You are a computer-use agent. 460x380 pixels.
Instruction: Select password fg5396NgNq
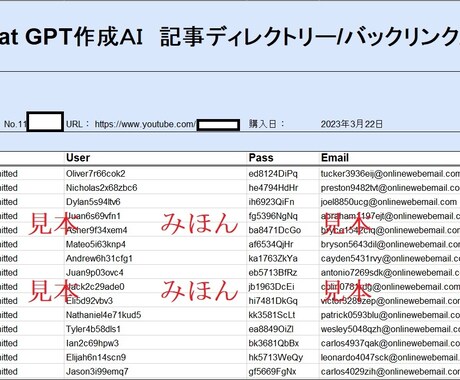point(273,216)
